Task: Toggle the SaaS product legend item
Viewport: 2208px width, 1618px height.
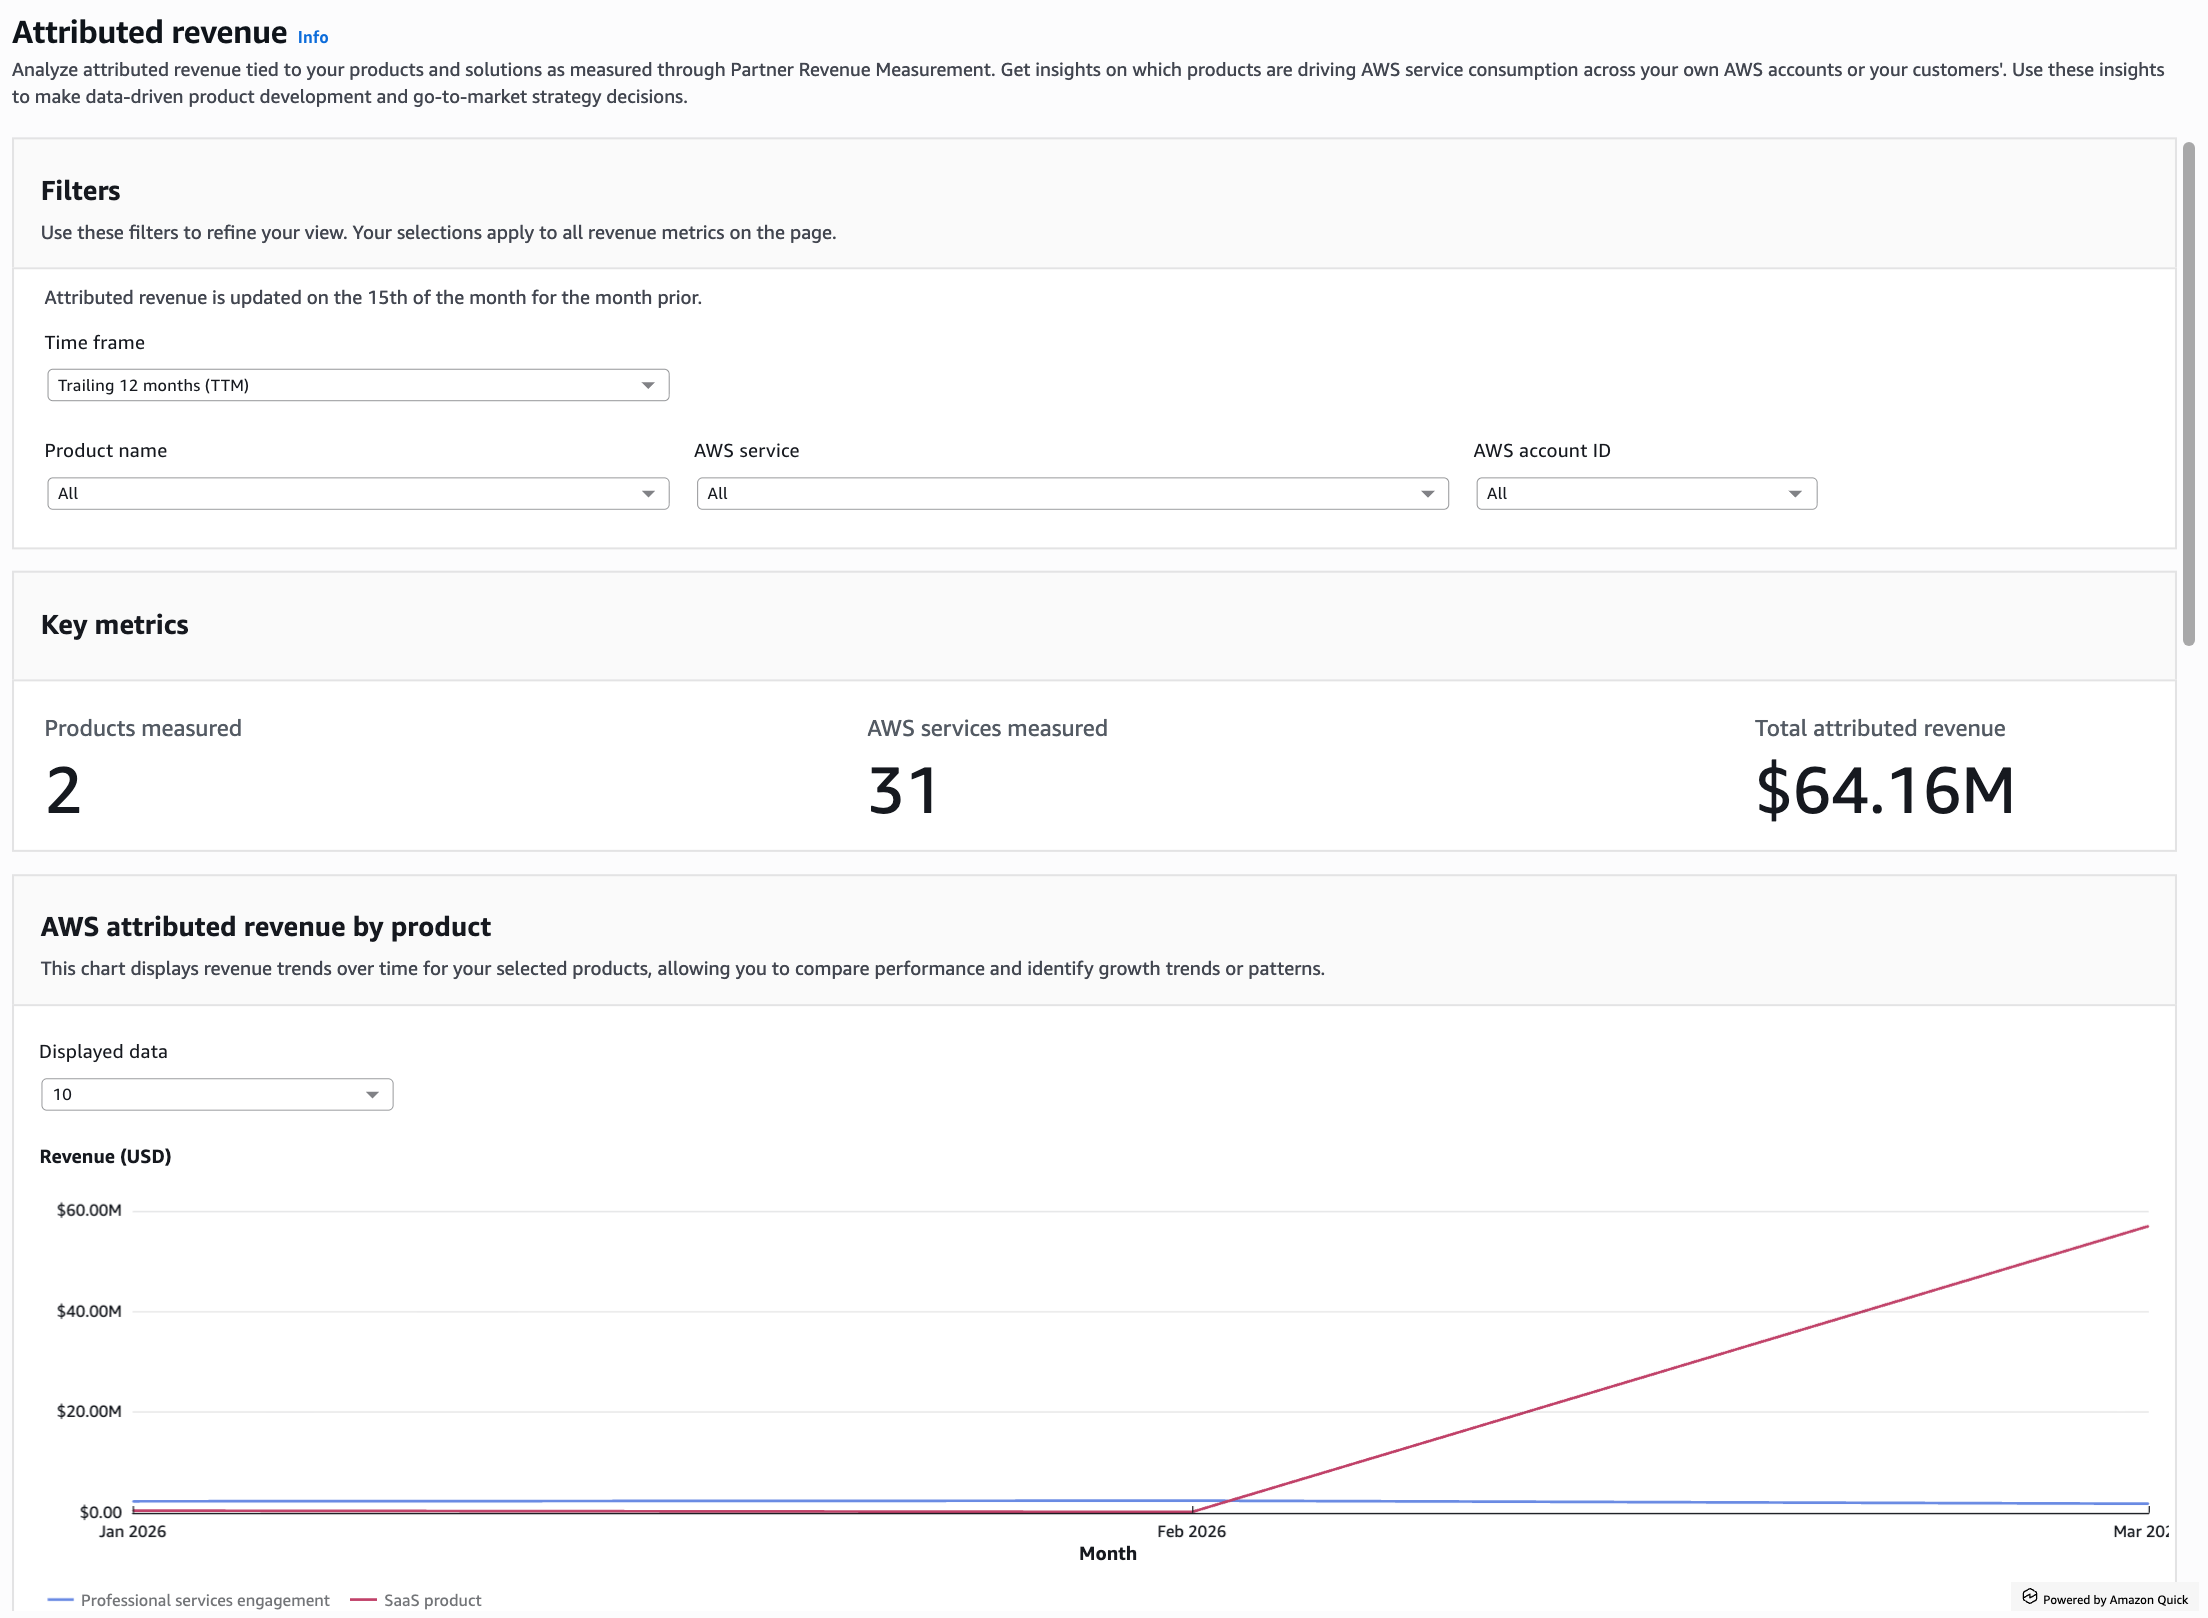Action: click(432, 1600)
